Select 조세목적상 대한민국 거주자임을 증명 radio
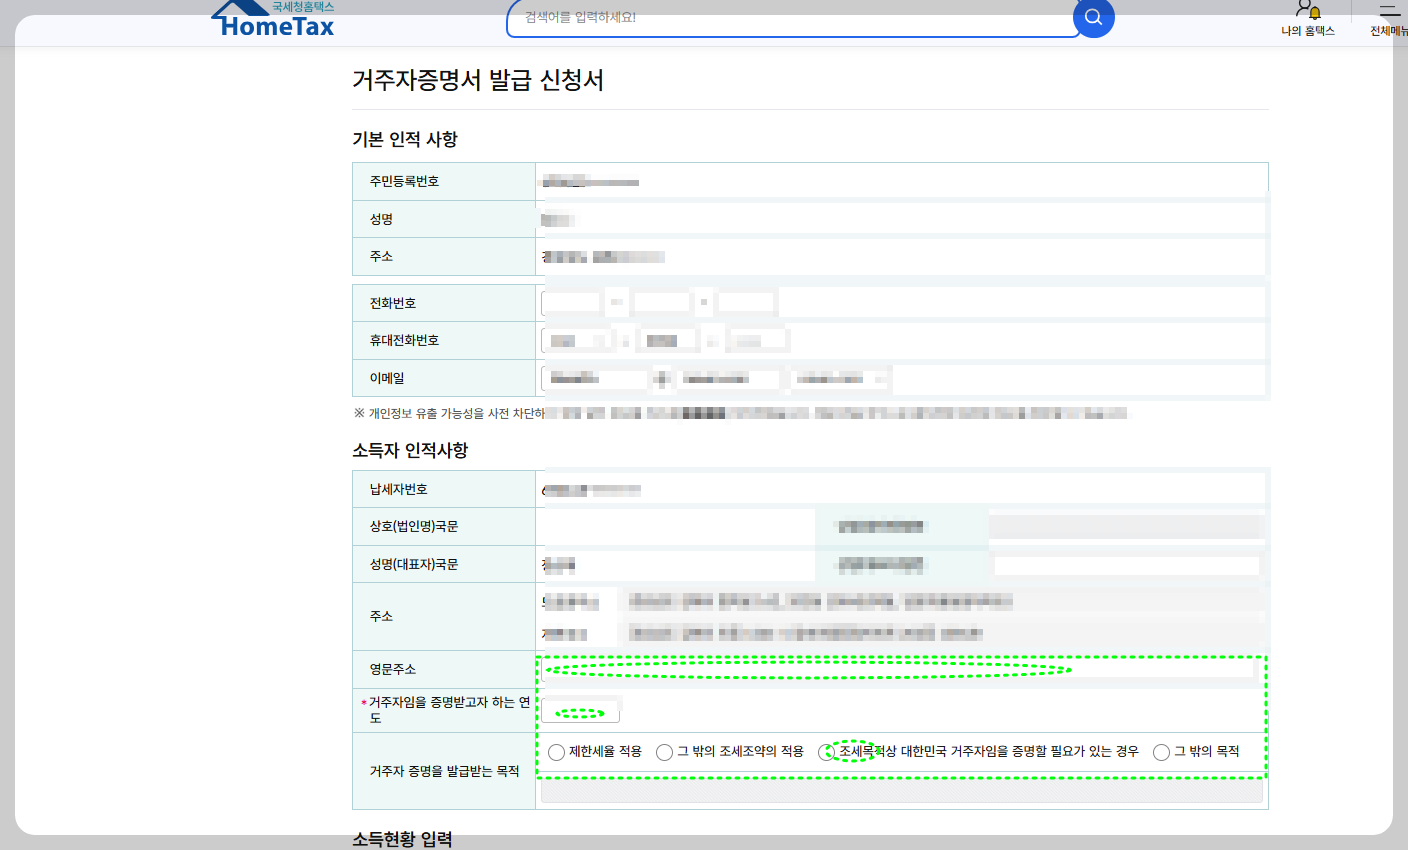This screenshot has height=850, width=1408. pos(826,752)
